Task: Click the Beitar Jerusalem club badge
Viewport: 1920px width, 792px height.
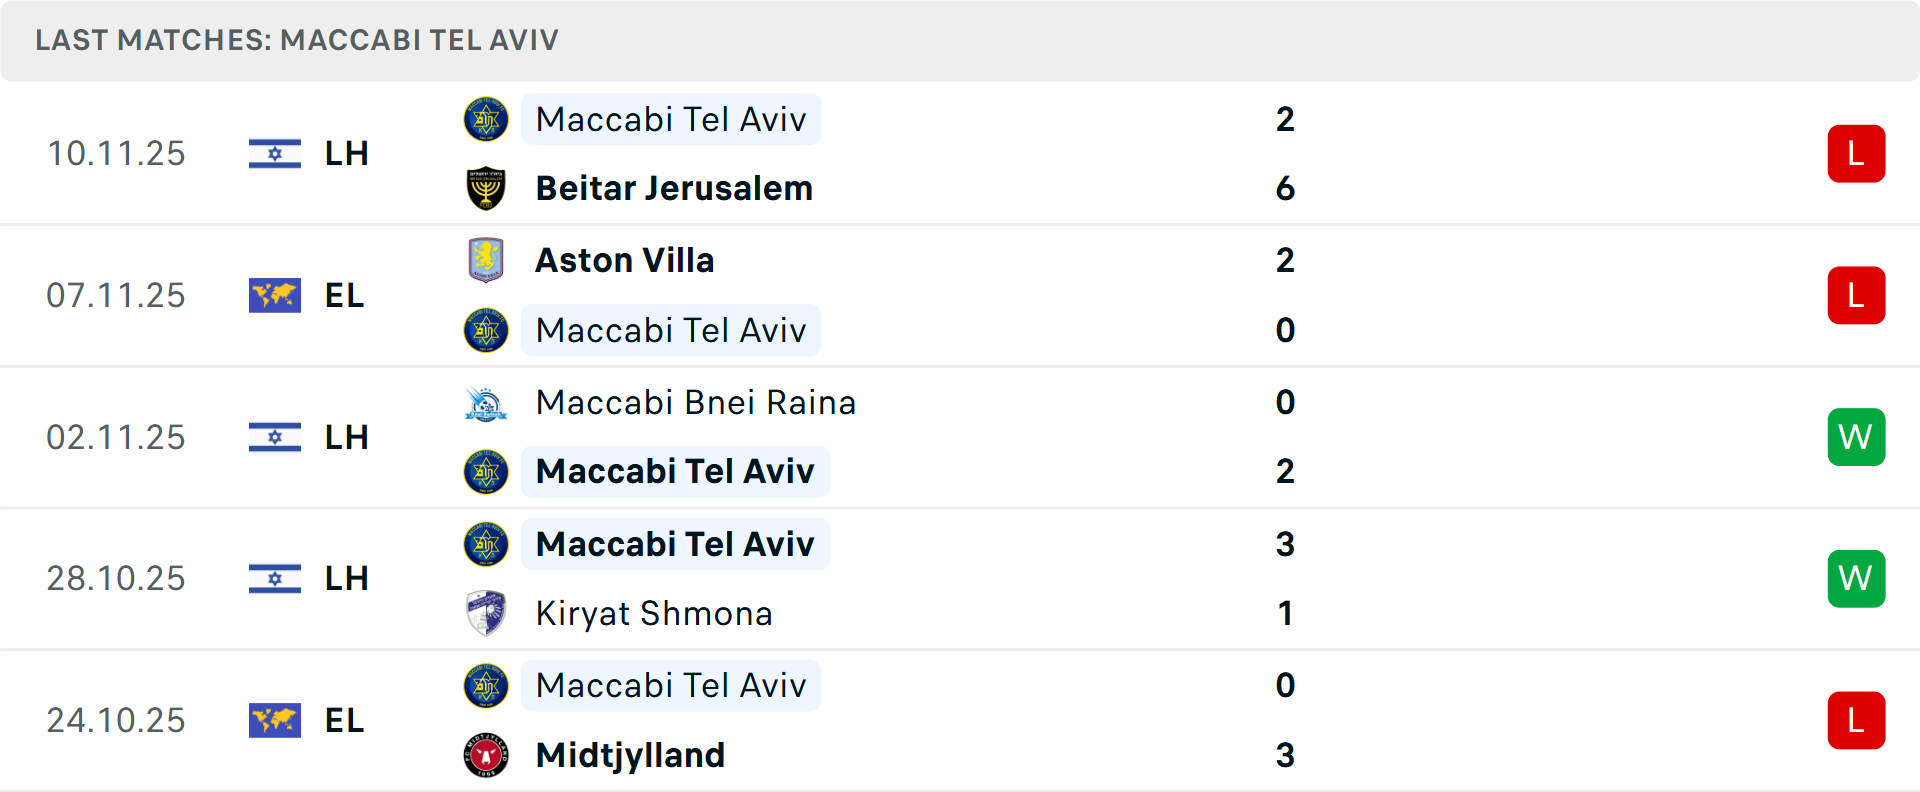Action: 486,188
